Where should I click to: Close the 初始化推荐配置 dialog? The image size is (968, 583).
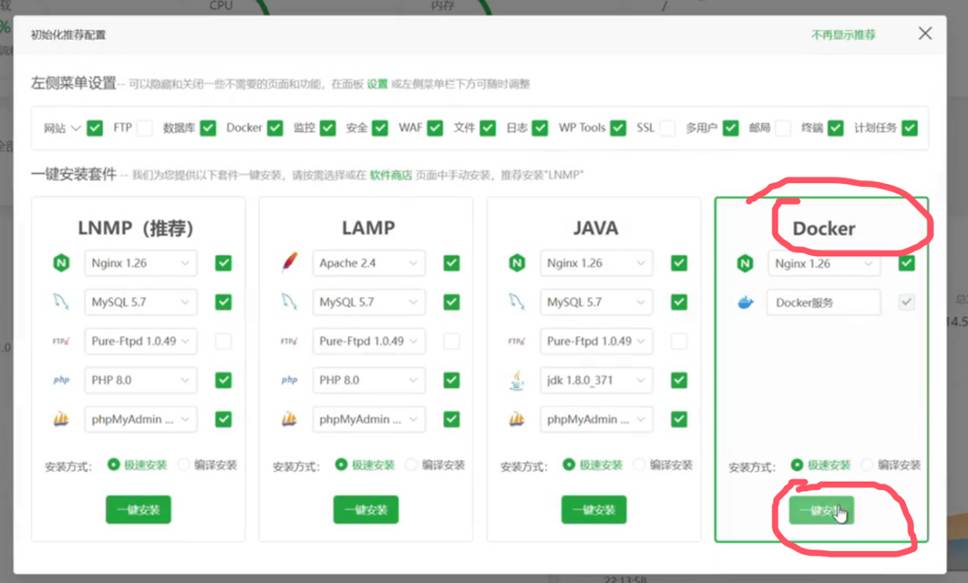coord(925,34)
